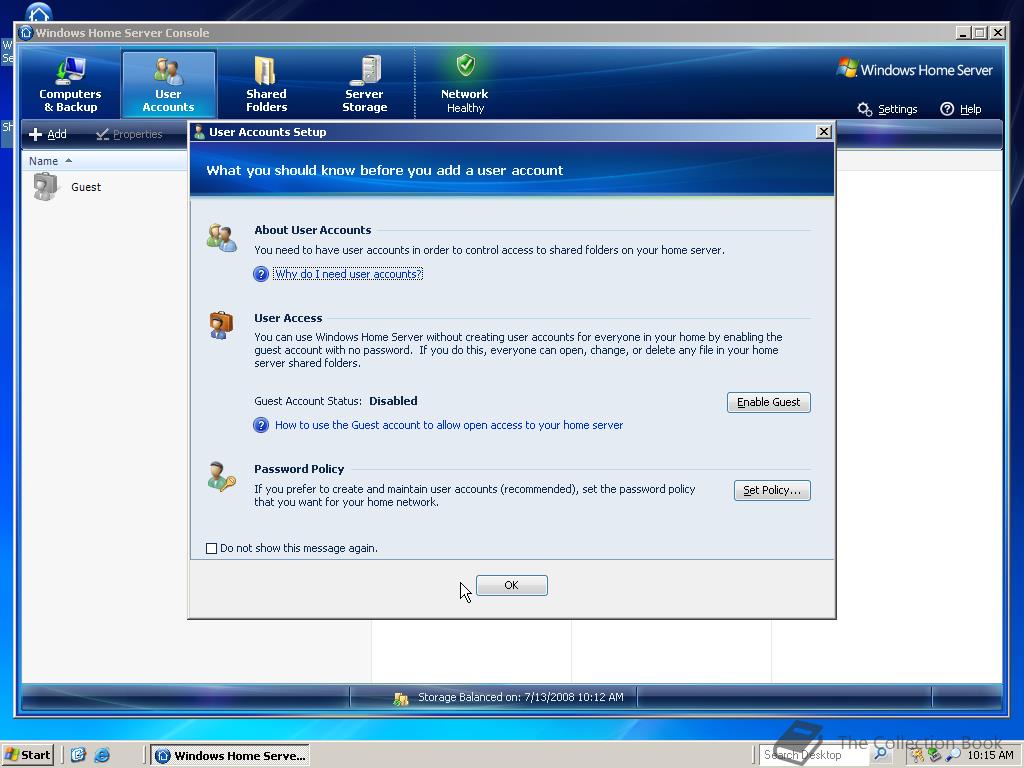Click the help icon beside 'Why do I need user accounts?'
1024x768 pixels.
(x=261, y=274)
